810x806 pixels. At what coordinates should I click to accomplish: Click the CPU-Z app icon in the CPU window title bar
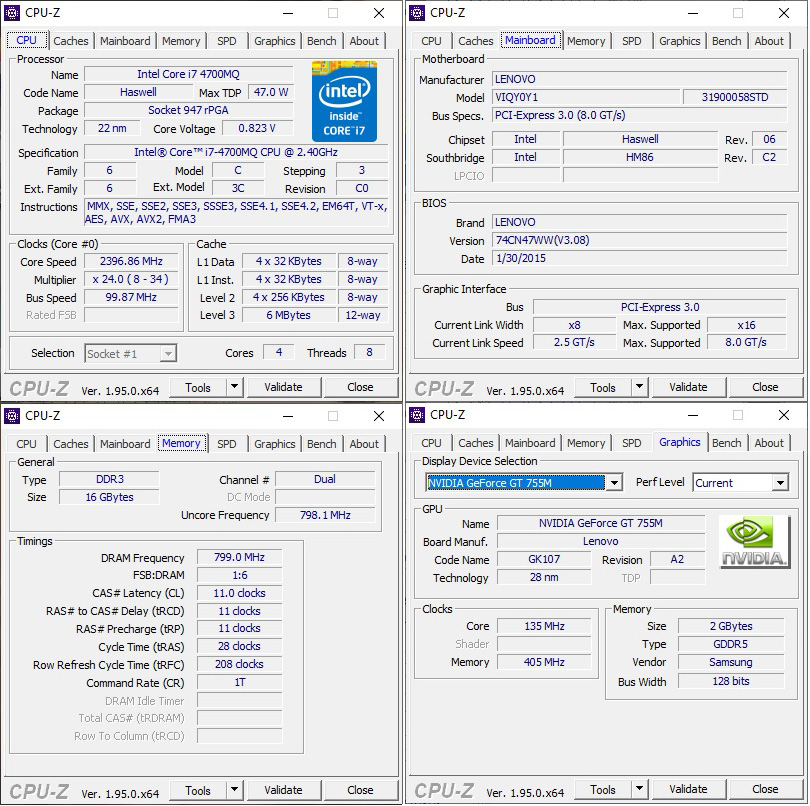coord(12,12)
